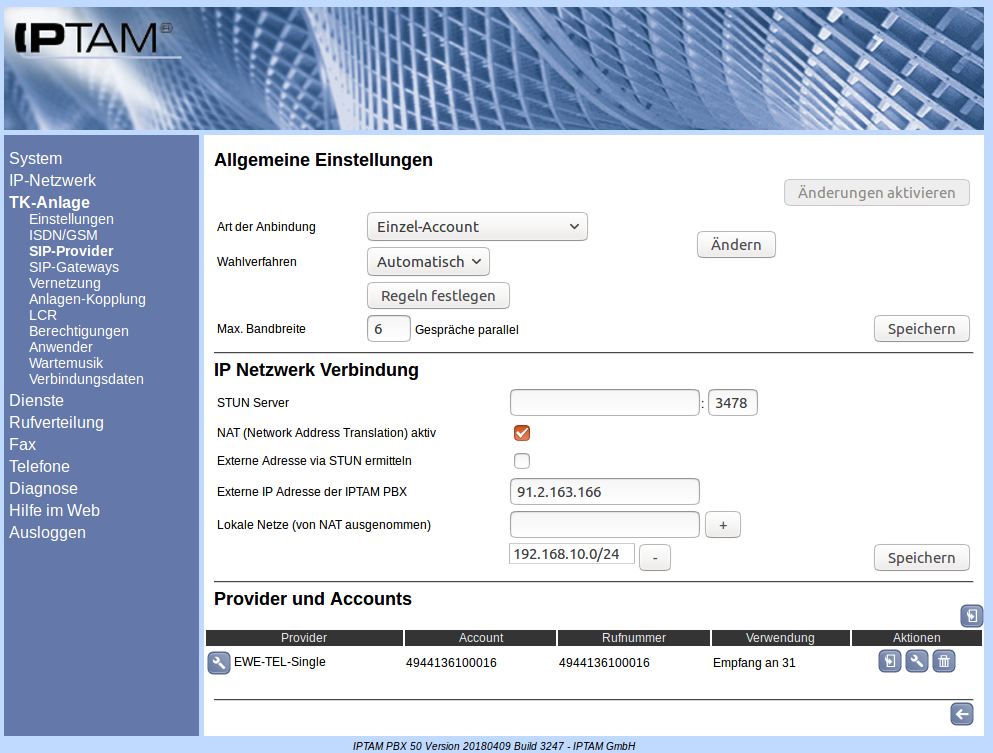Viewport: 993px width, 753px height.
Task: Click the wrench icon beside EWE-TEL-Single provider
Action: (219, 663)
